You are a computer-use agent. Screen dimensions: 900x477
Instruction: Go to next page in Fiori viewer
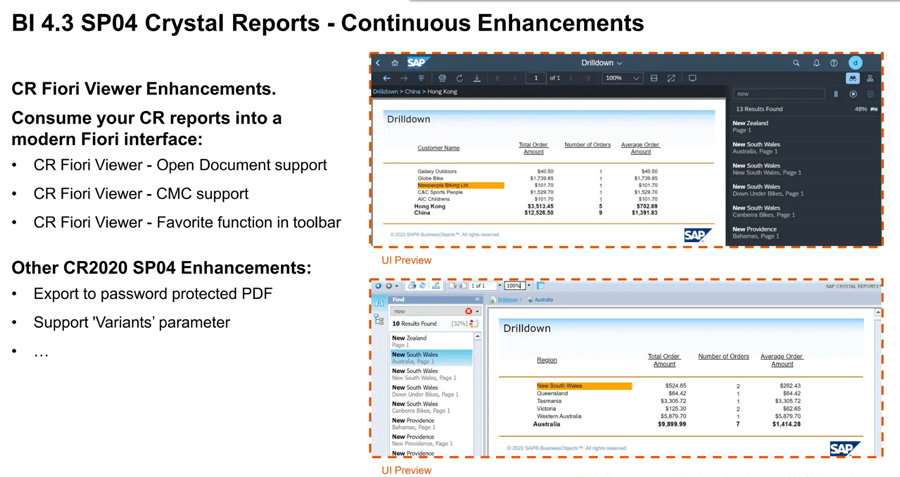(571, 78)
